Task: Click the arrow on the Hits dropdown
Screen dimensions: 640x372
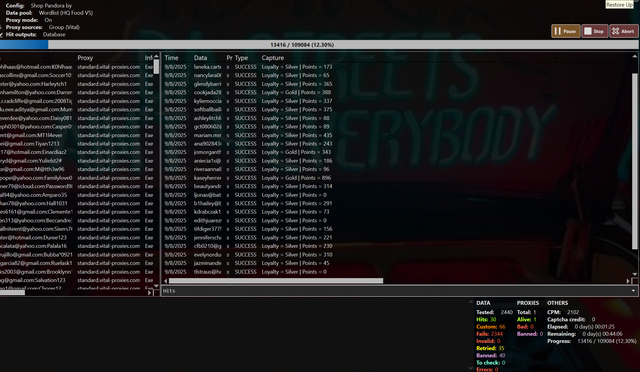Action: pos(633,291)
